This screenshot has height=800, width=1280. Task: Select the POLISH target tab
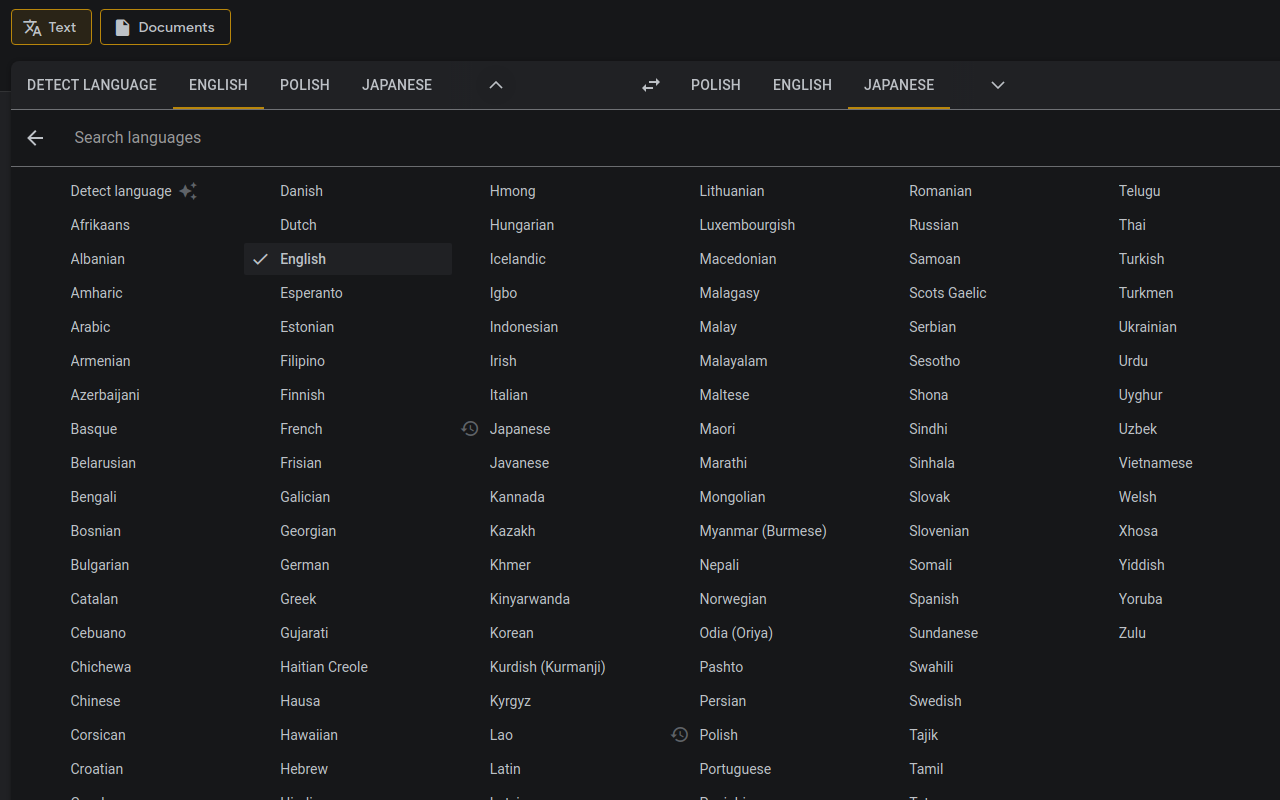(716, 85)
